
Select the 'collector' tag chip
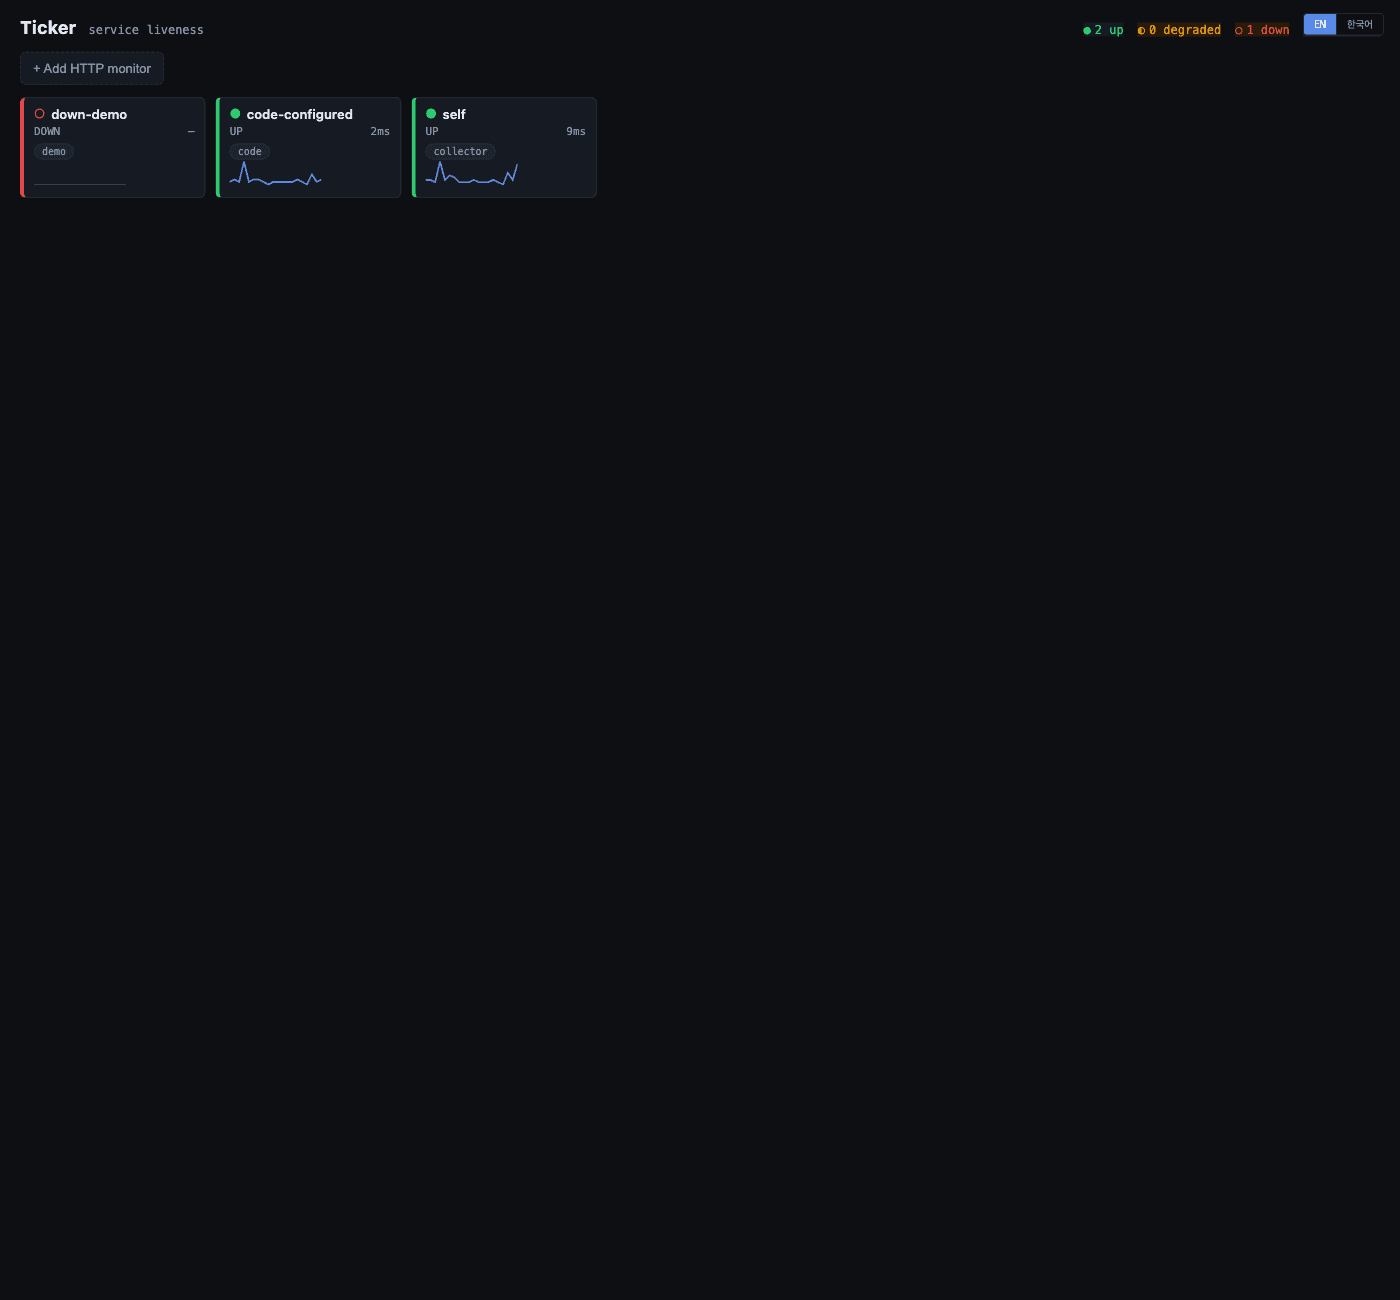[x=460, y=152]
